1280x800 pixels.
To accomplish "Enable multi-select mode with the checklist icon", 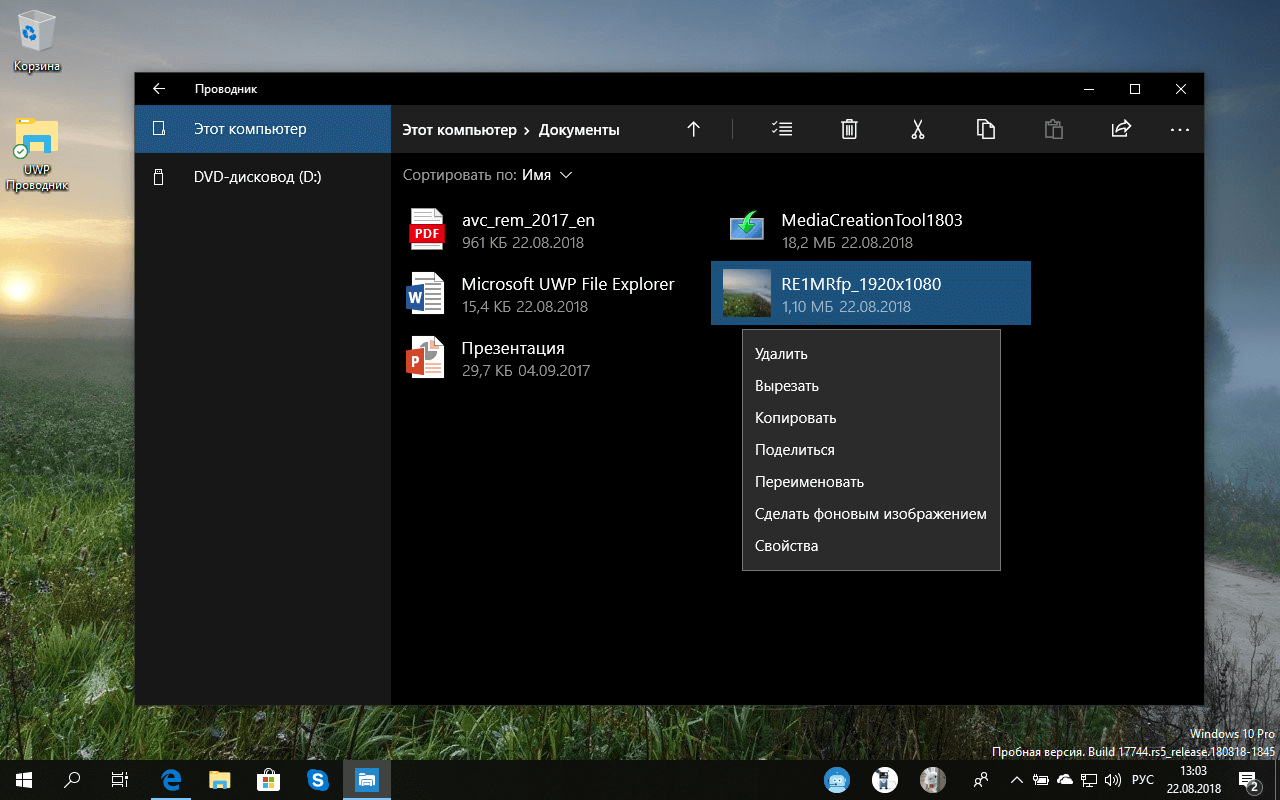I will coord(781,129).
